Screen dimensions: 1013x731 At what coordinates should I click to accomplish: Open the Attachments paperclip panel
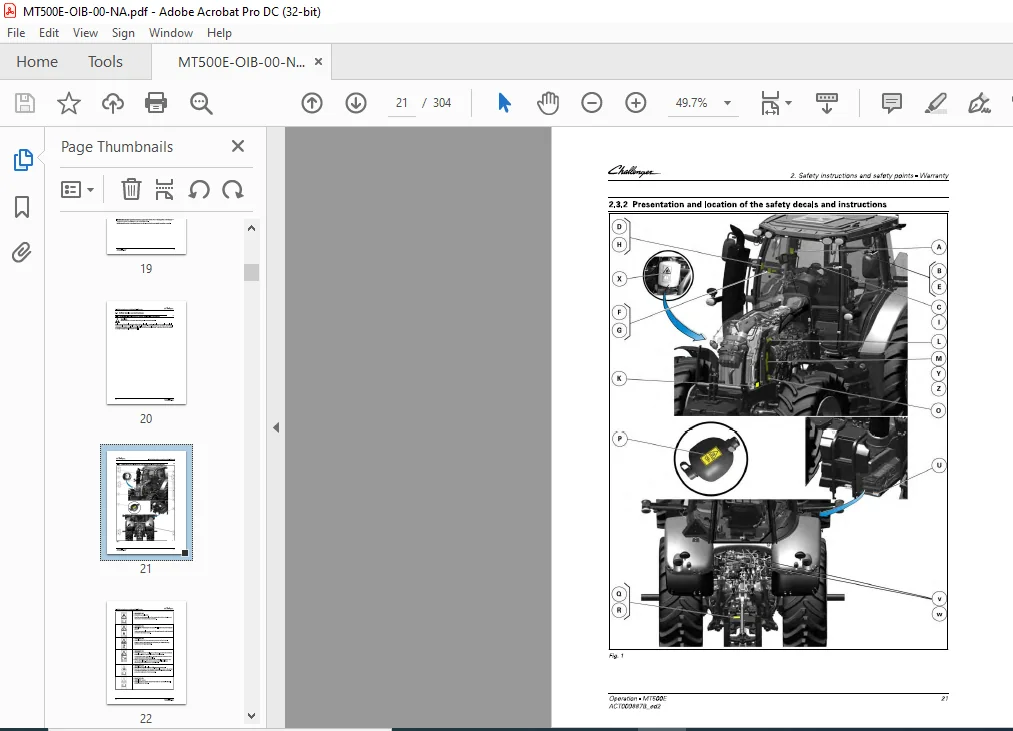21,252
